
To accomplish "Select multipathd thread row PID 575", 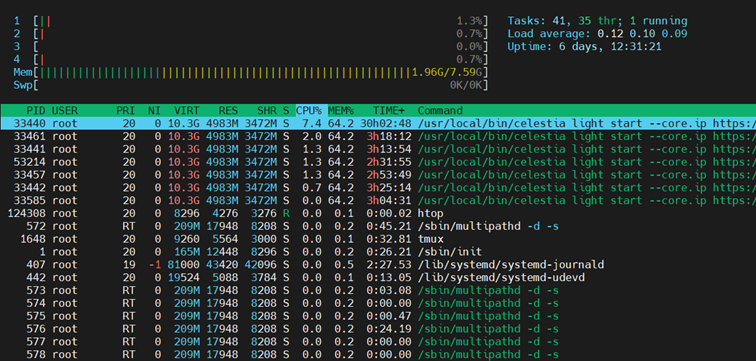I will (x=378, y=316).
